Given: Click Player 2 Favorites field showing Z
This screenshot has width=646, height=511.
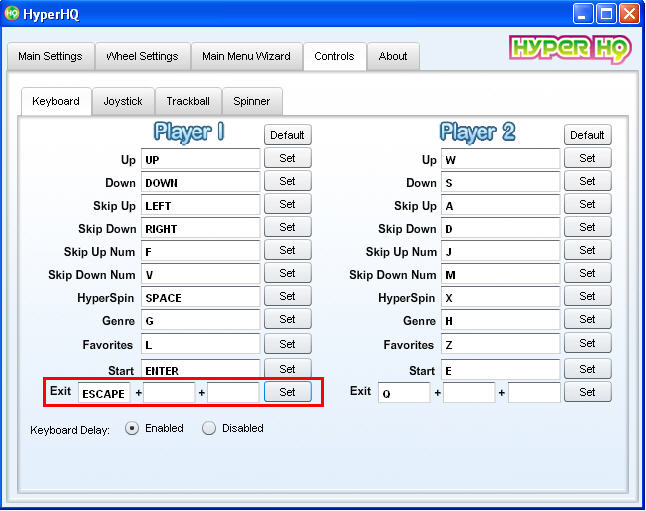Looking at the screenshot, I should tap(501, 344).
